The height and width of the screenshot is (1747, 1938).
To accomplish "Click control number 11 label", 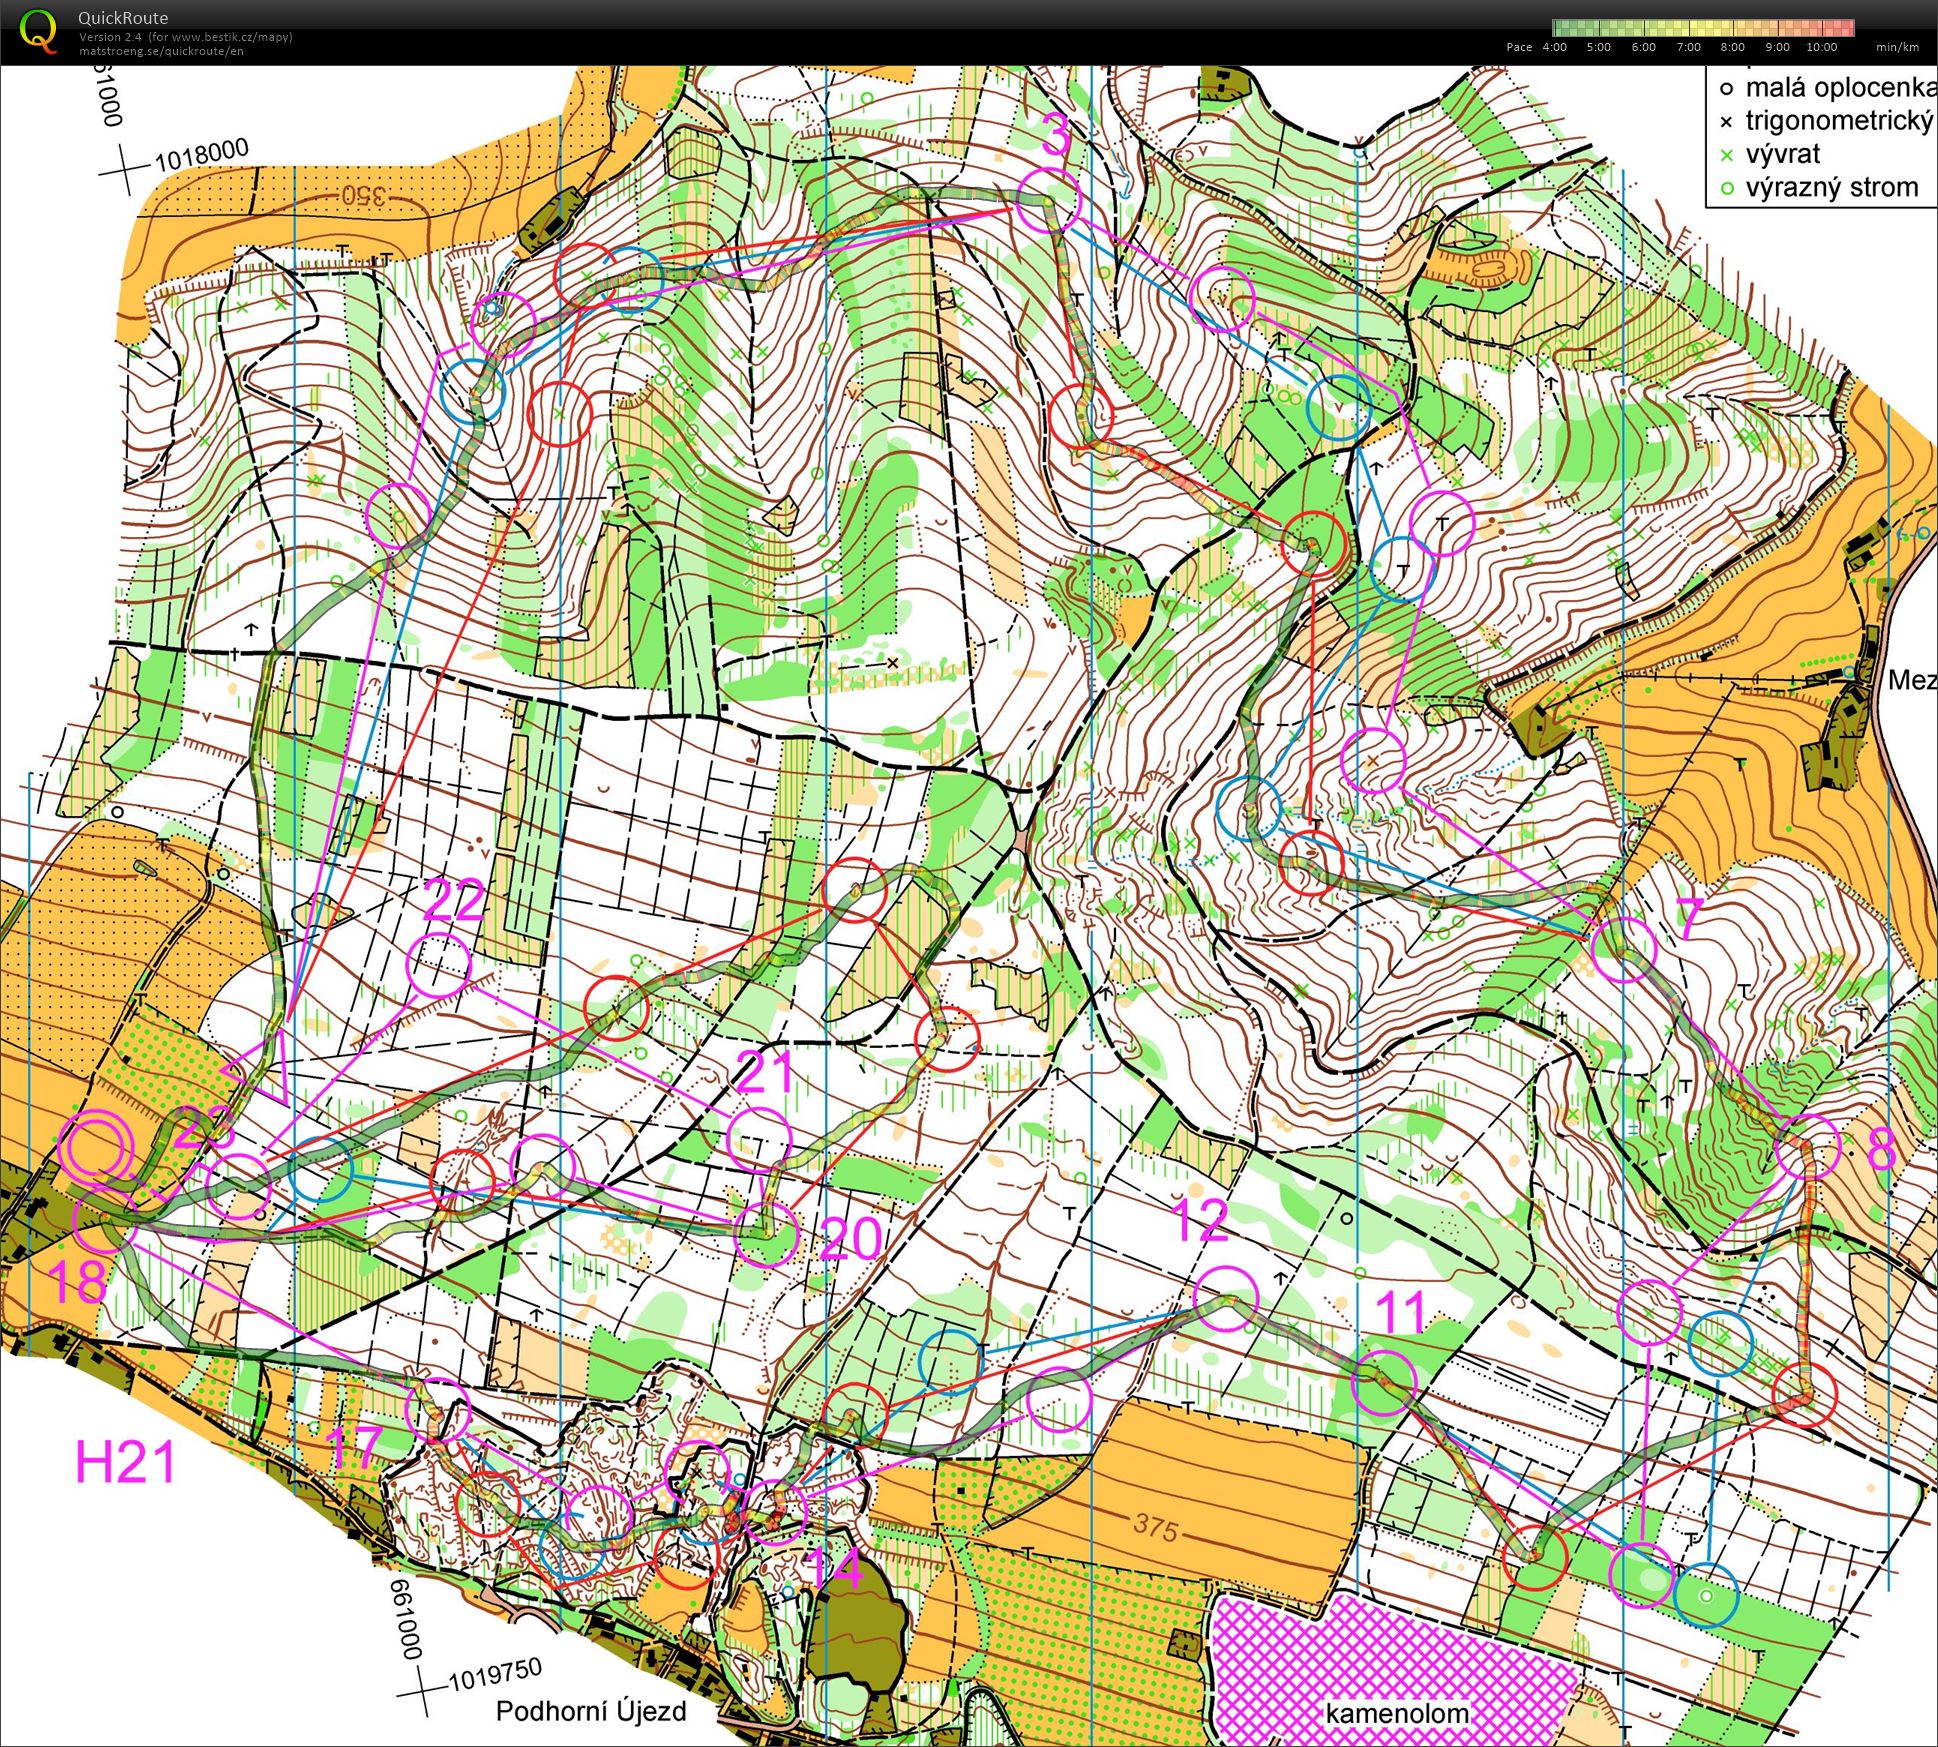I will pyautogui.click(x=1400, y=1311).
